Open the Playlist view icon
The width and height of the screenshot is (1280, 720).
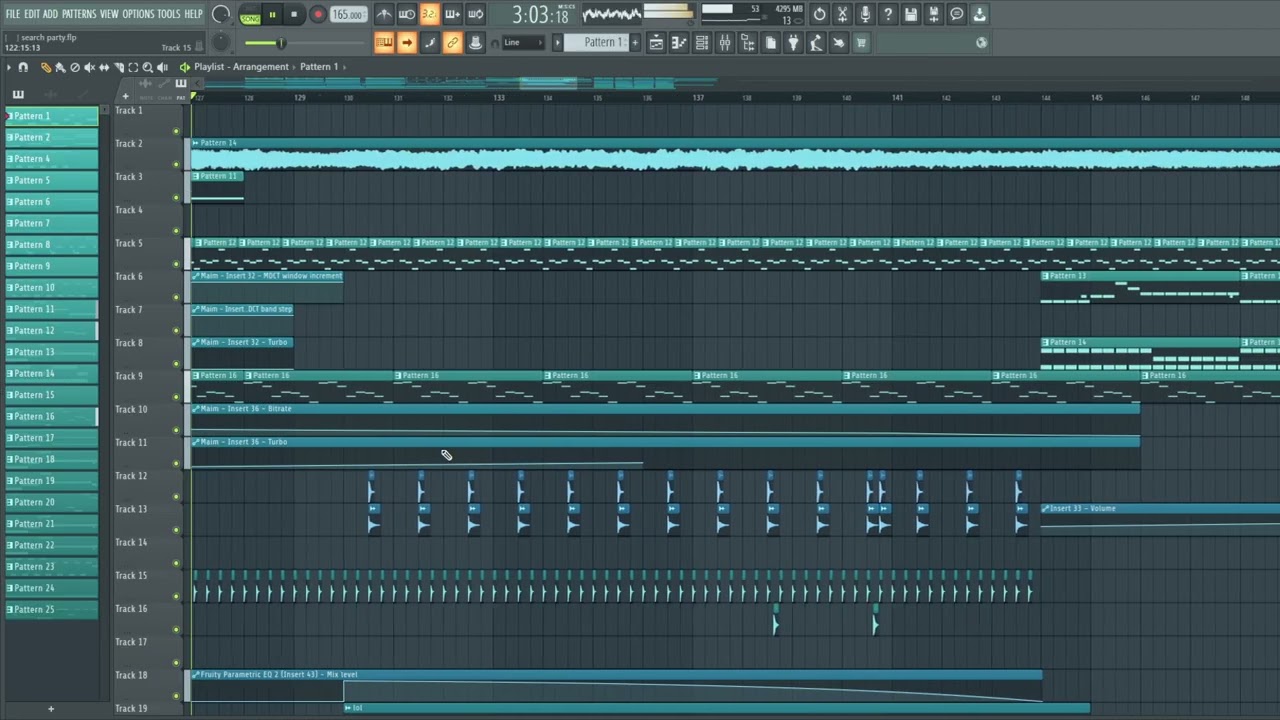coord(656,42)
